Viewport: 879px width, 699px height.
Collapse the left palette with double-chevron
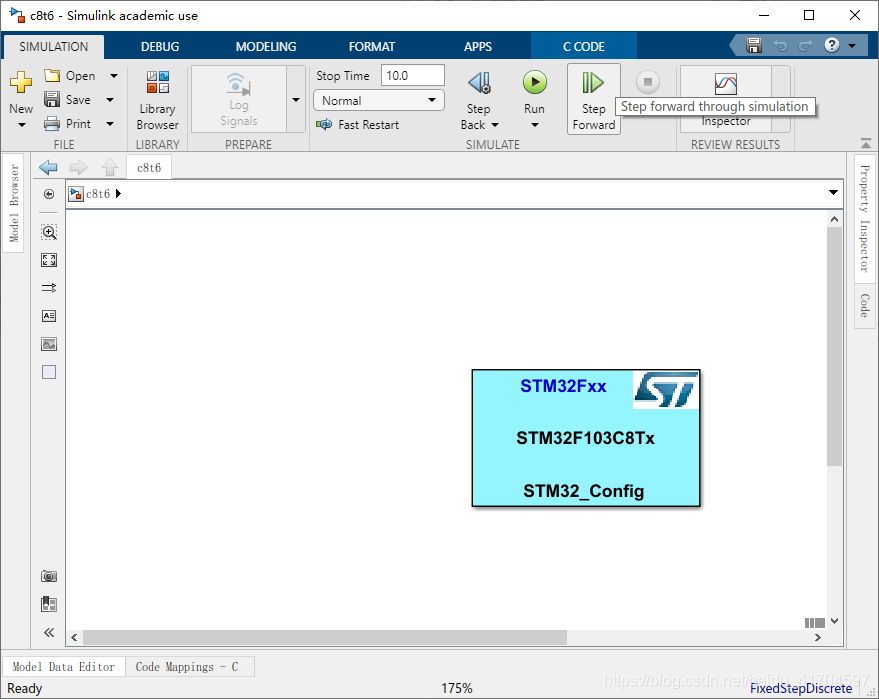[x=49, y=632]
